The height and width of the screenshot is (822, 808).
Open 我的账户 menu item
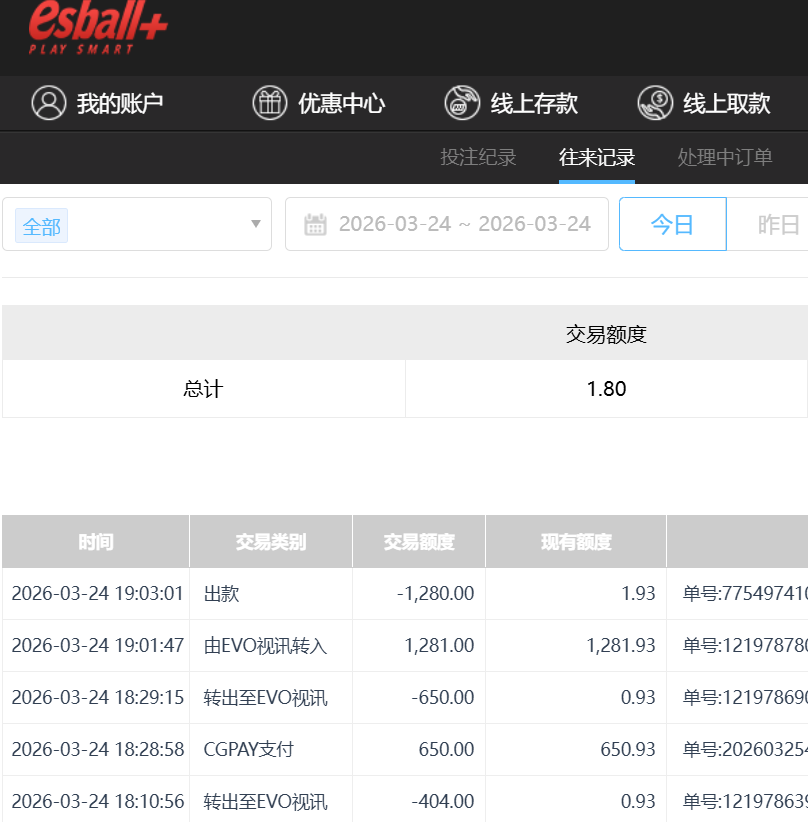[119, 103]
